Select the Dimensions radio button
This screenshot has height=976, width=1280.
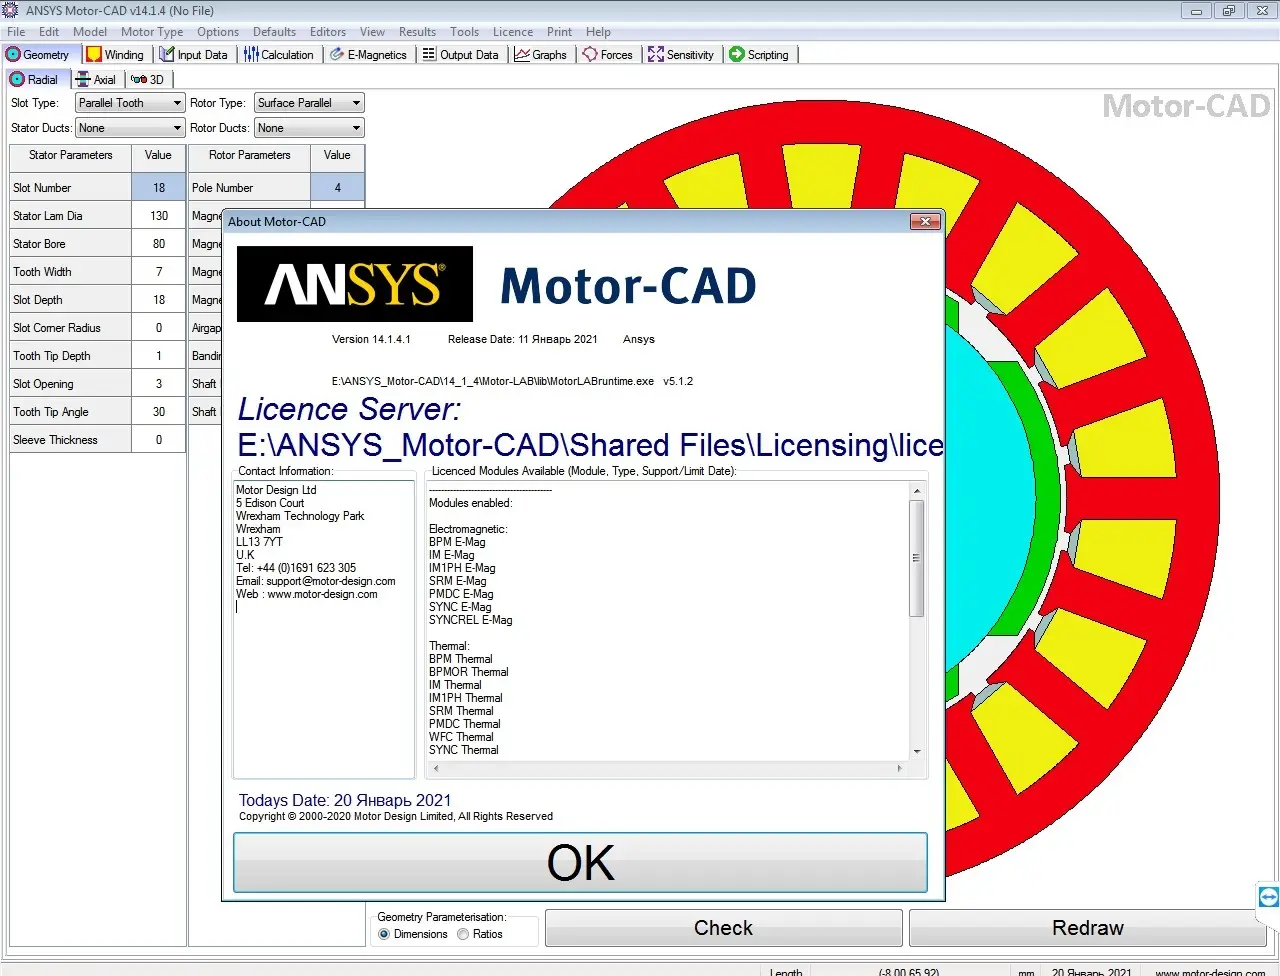384,934
